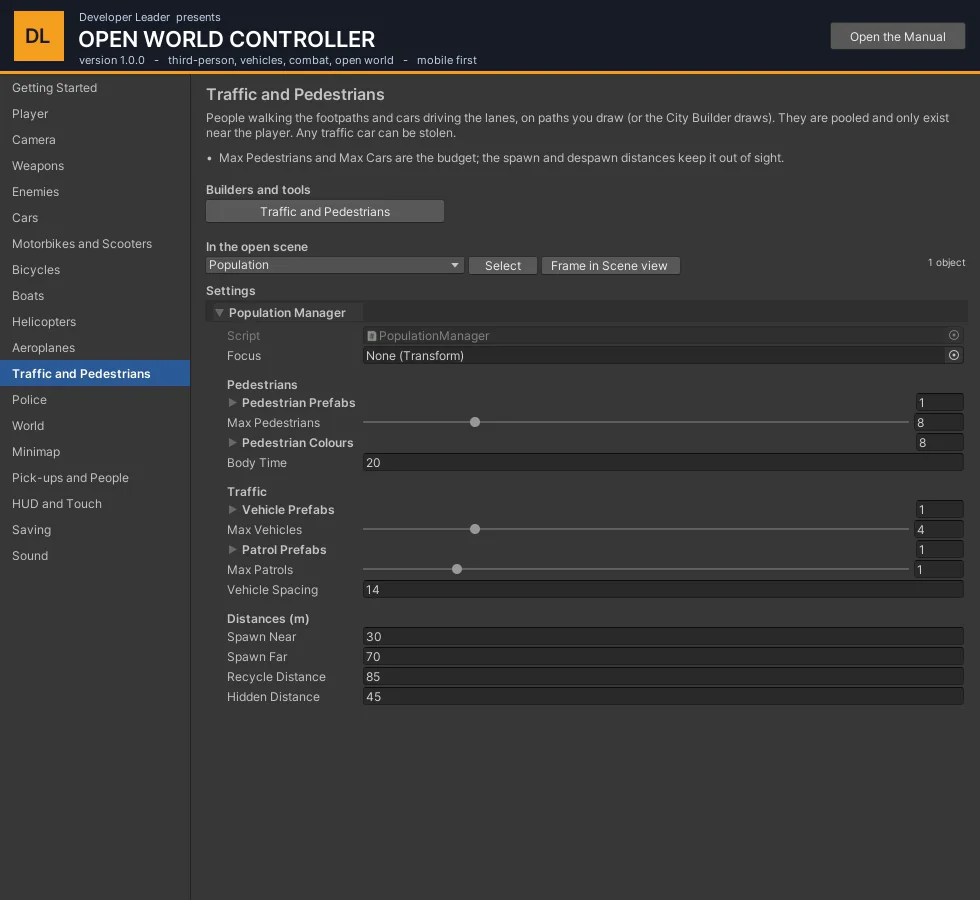Click the 'version 1.0.0' text
This screenshot has width=980, height=900.
(x=112, y=60)
